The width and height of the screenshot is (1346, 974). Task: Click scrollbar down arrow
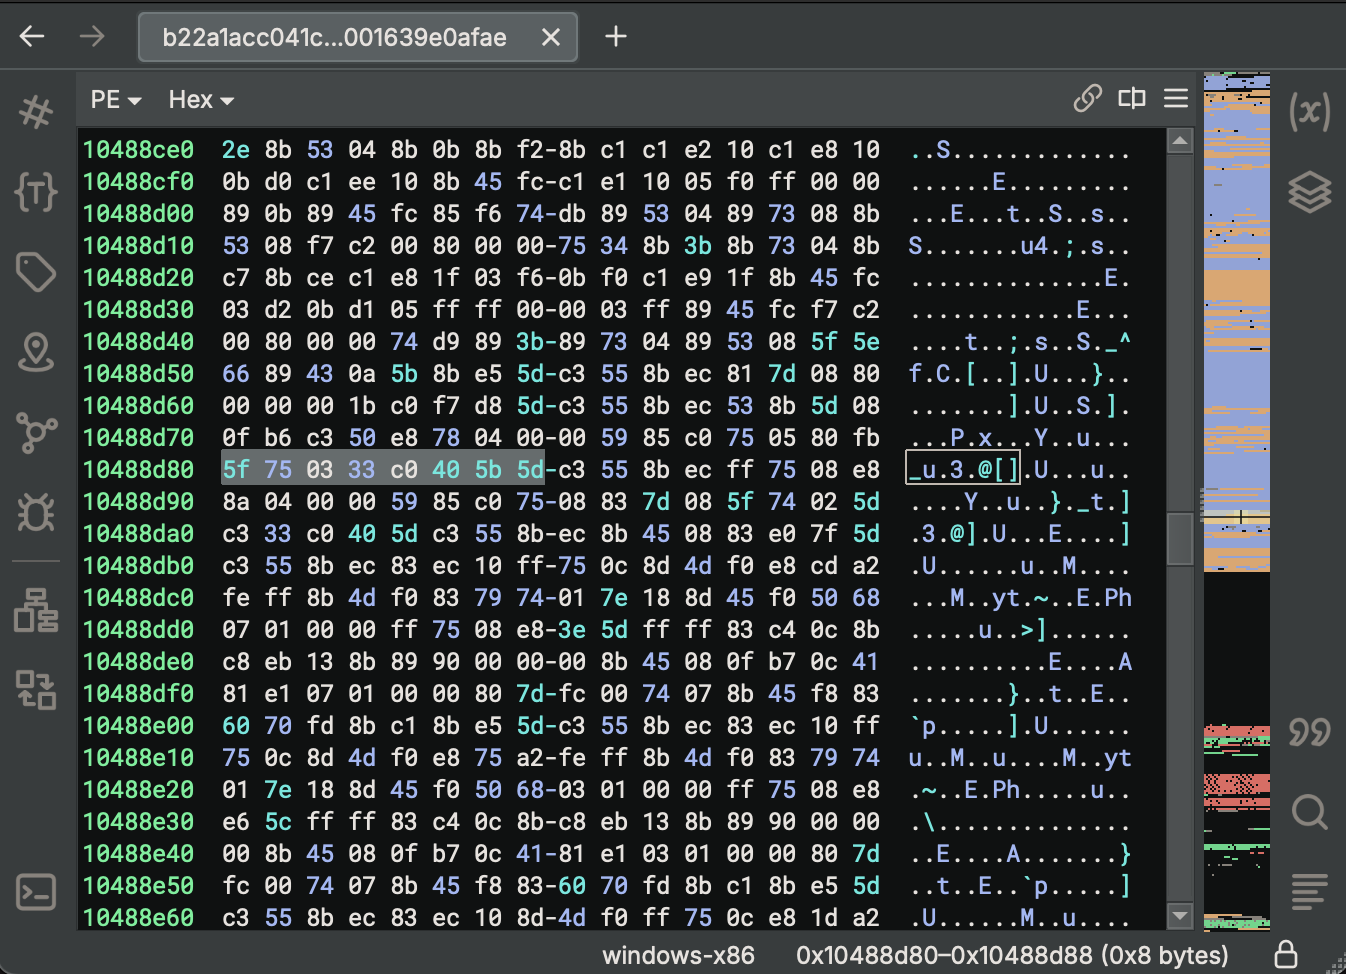pos(1180,915)
